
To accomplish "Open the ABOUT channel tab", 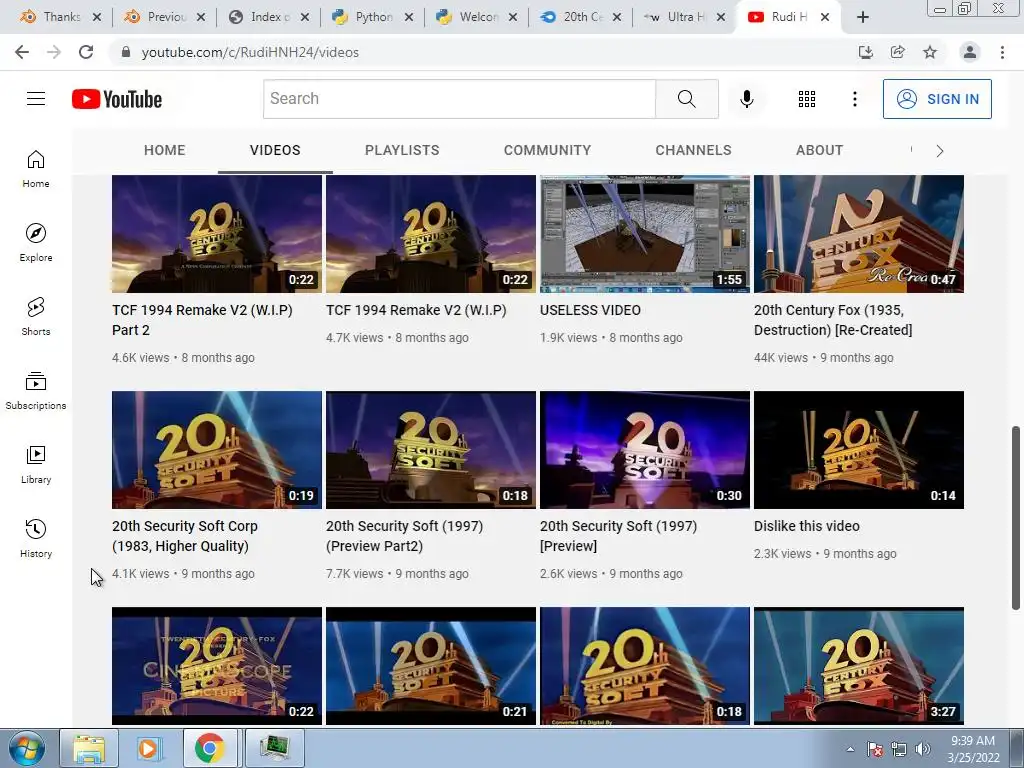I will 820,150.
